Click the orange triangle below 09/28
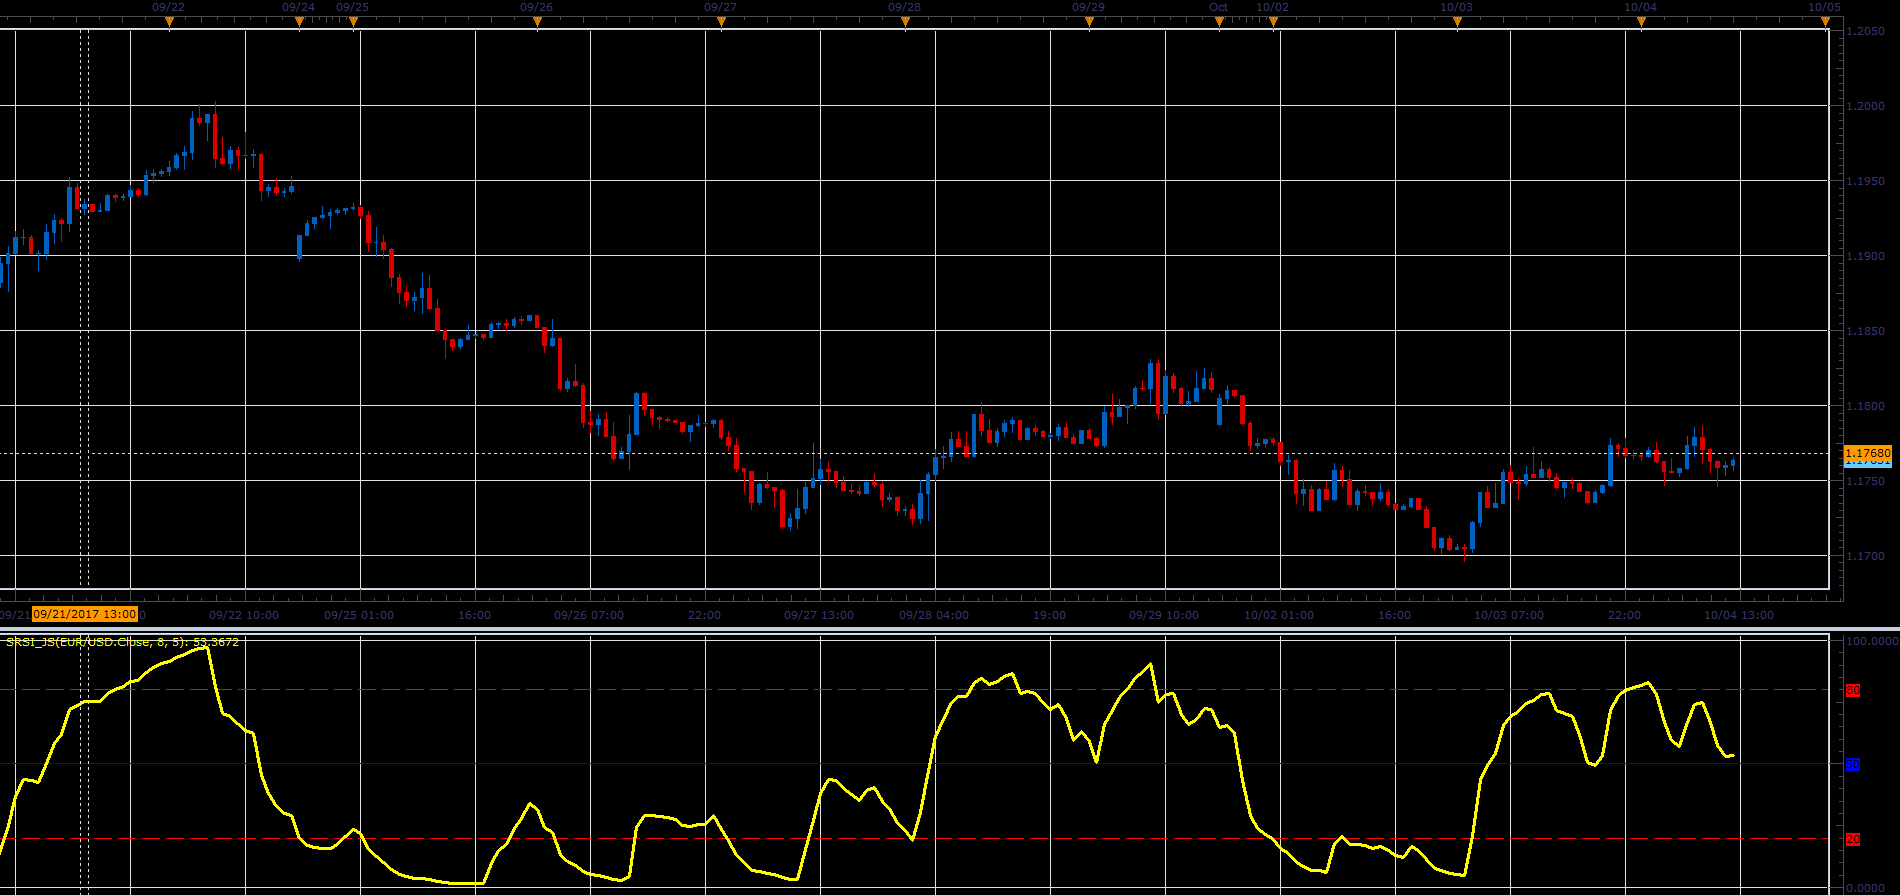The width and height of the screenshot is (1900, 895). (x=905, y=22)
